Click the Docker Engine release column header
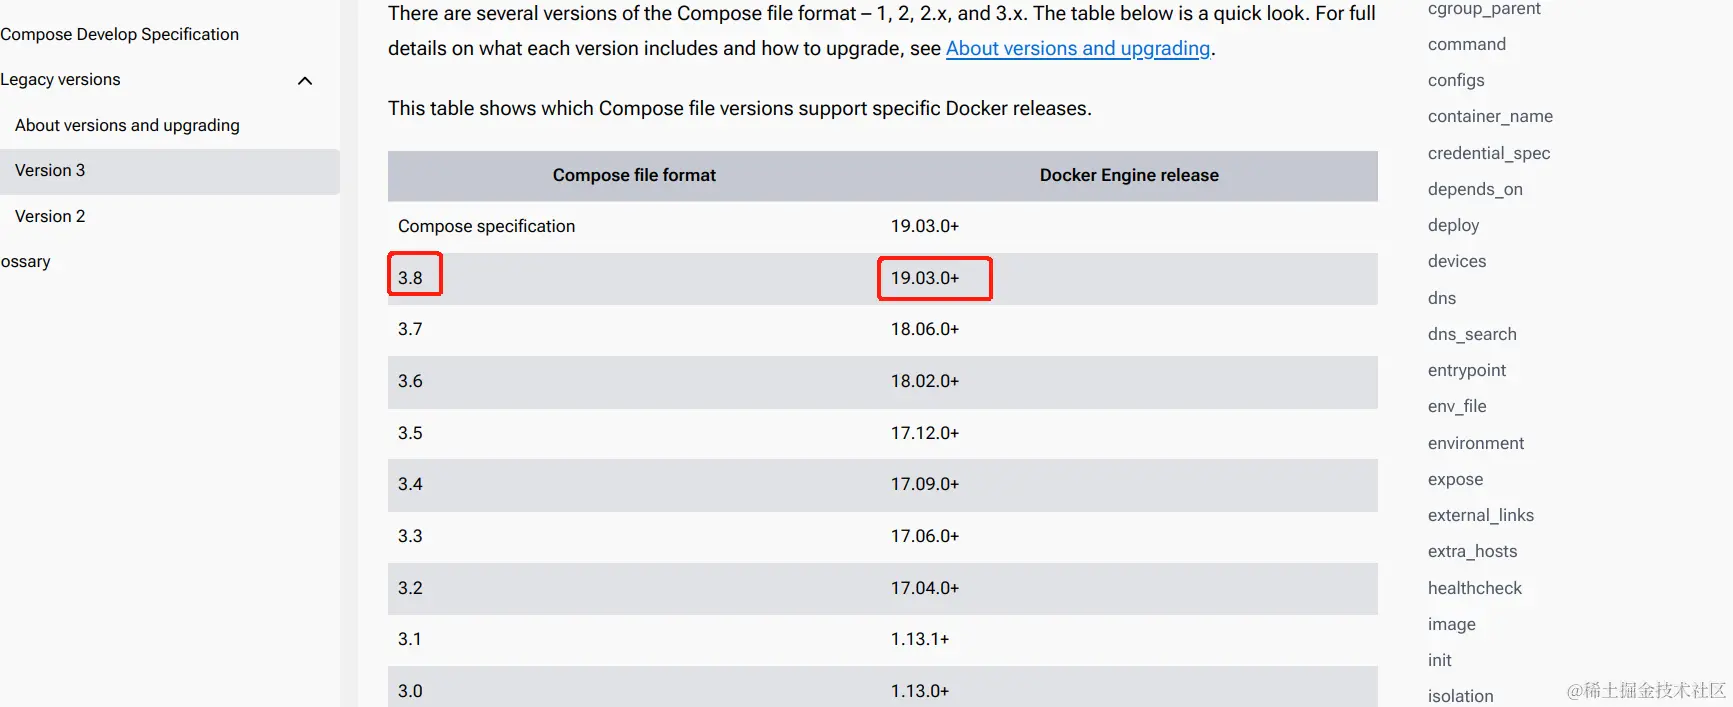The height and width of the screenshot is (707, 1733). 1129,175
